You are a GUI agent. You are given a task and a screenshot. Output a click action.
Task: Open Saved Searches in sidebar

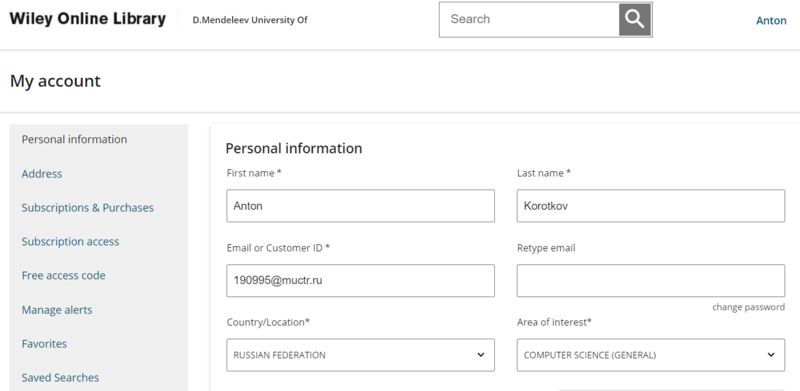pyautogui.click(x=60, y=378)
